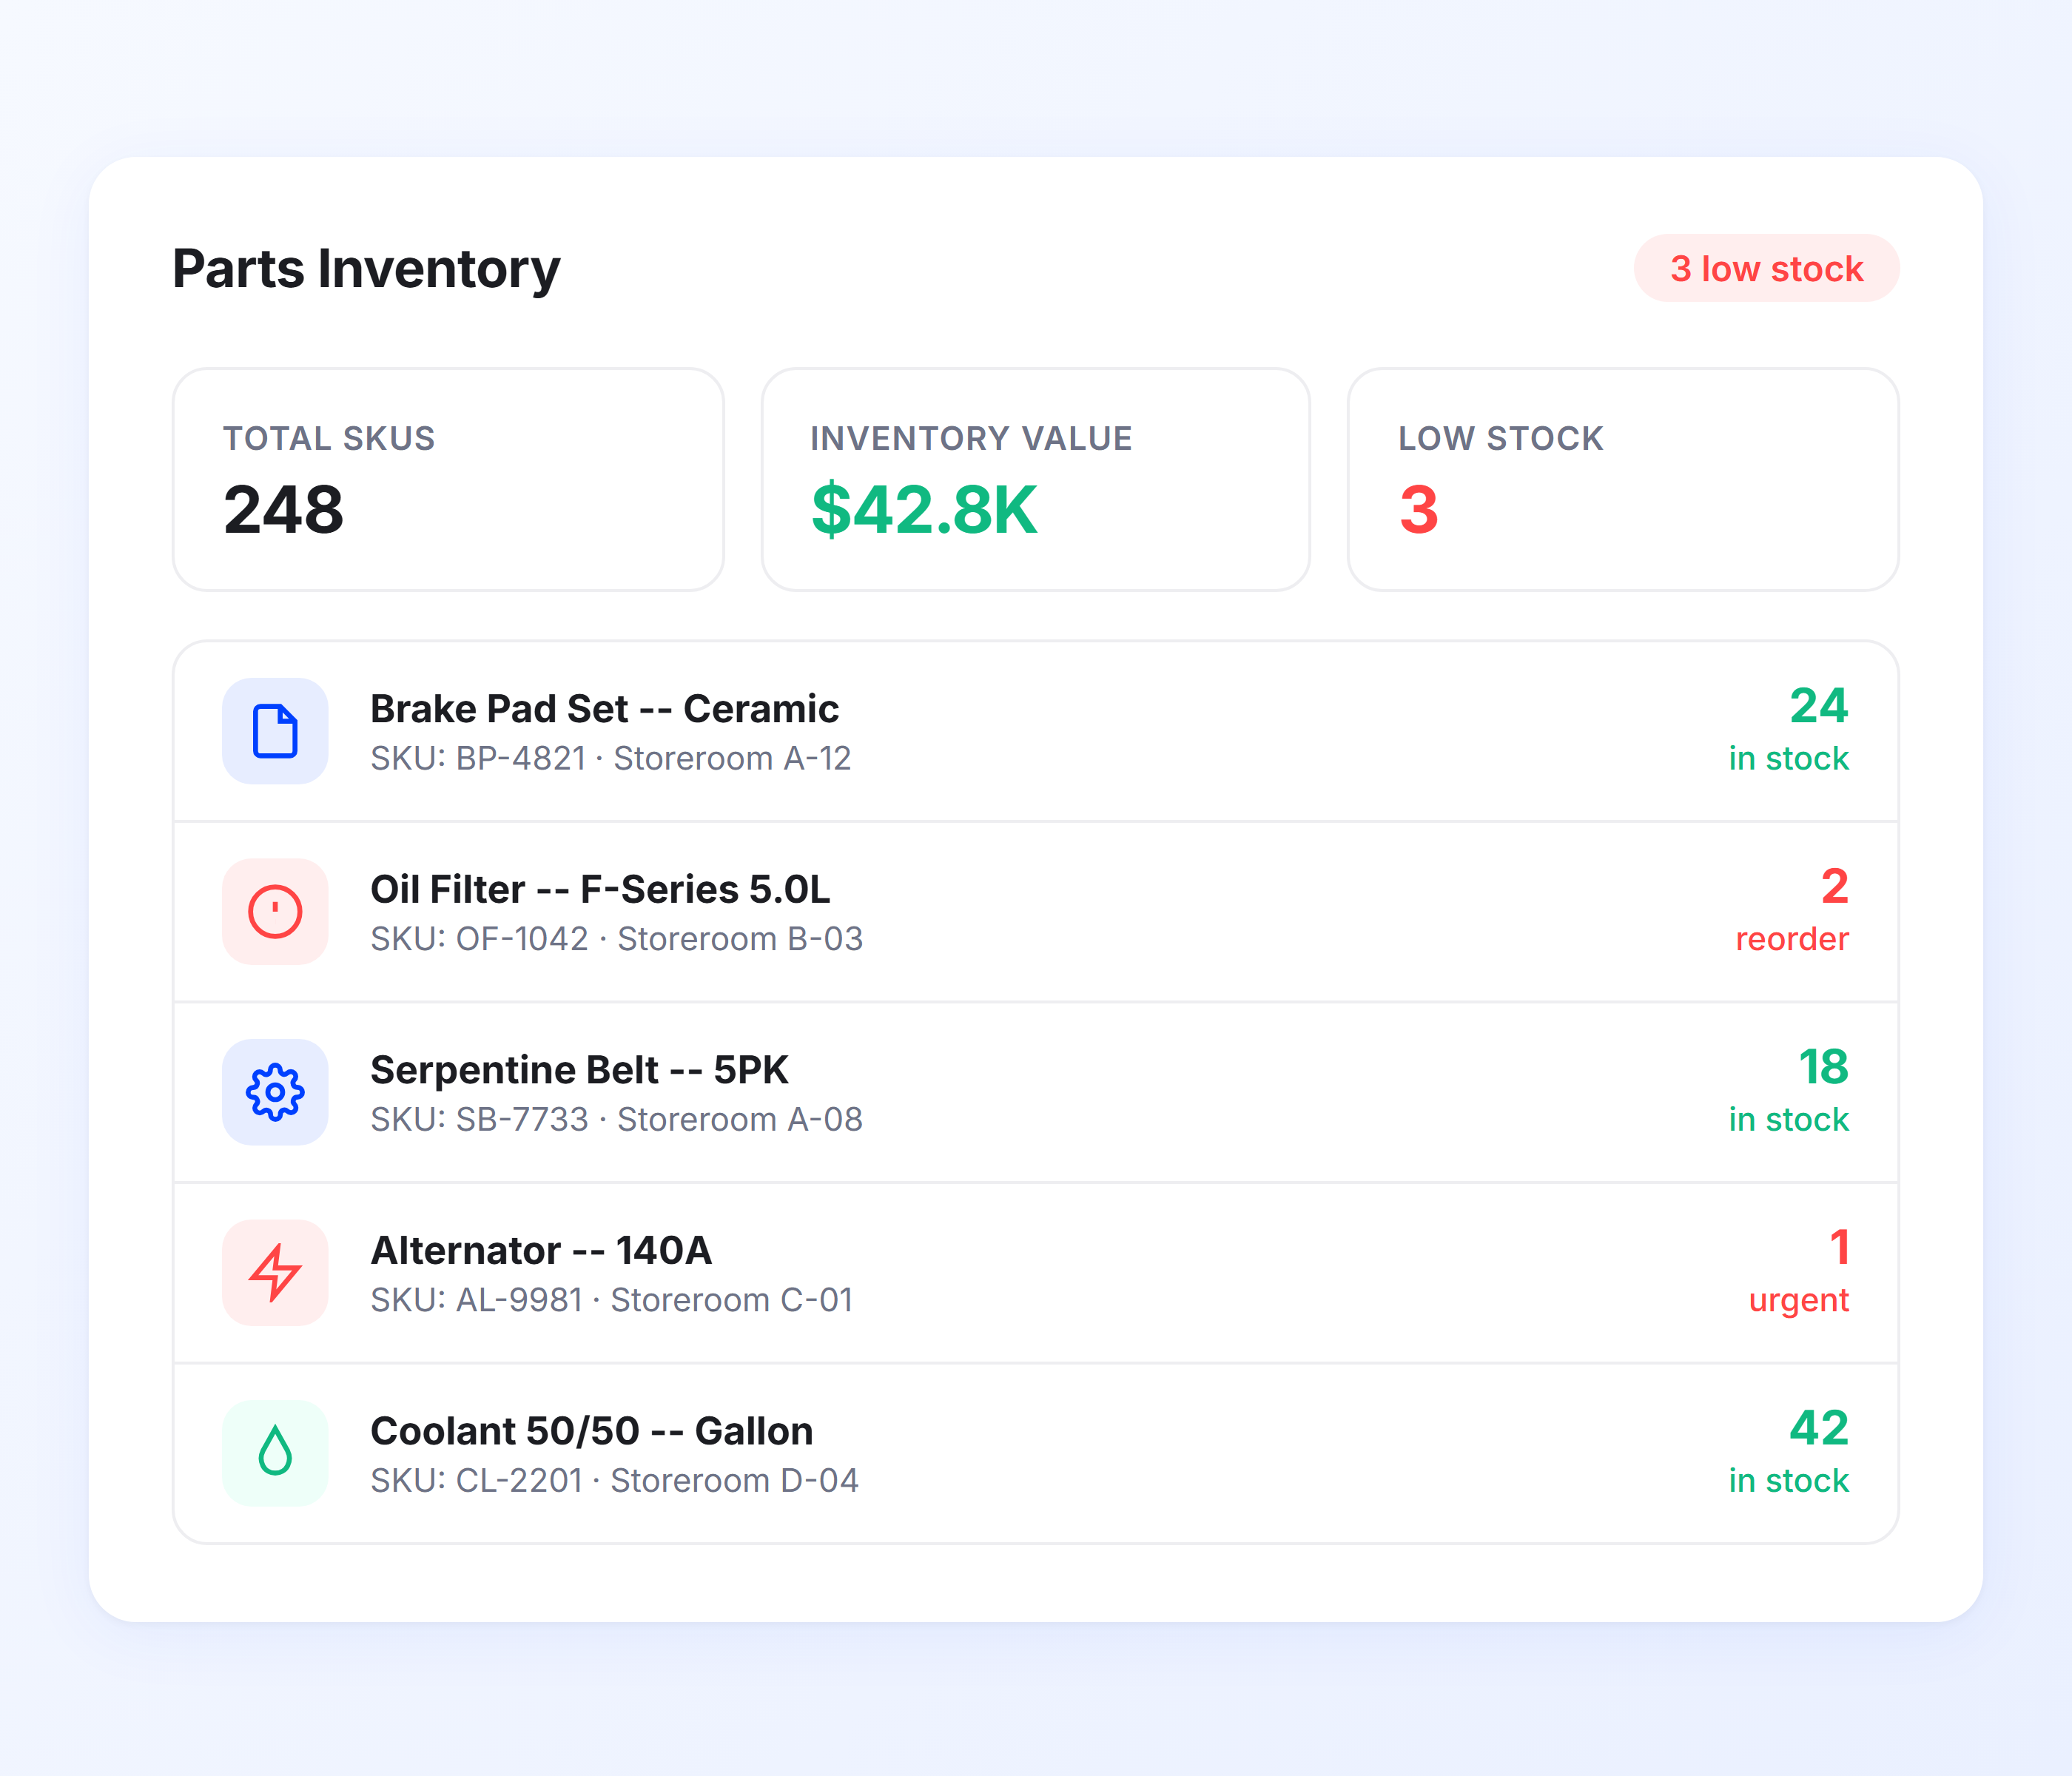Viewport: 2072px width, 1776px height.
Task: Click the 'reorder' status on Oil Filter
Action: pos(1792,938)
